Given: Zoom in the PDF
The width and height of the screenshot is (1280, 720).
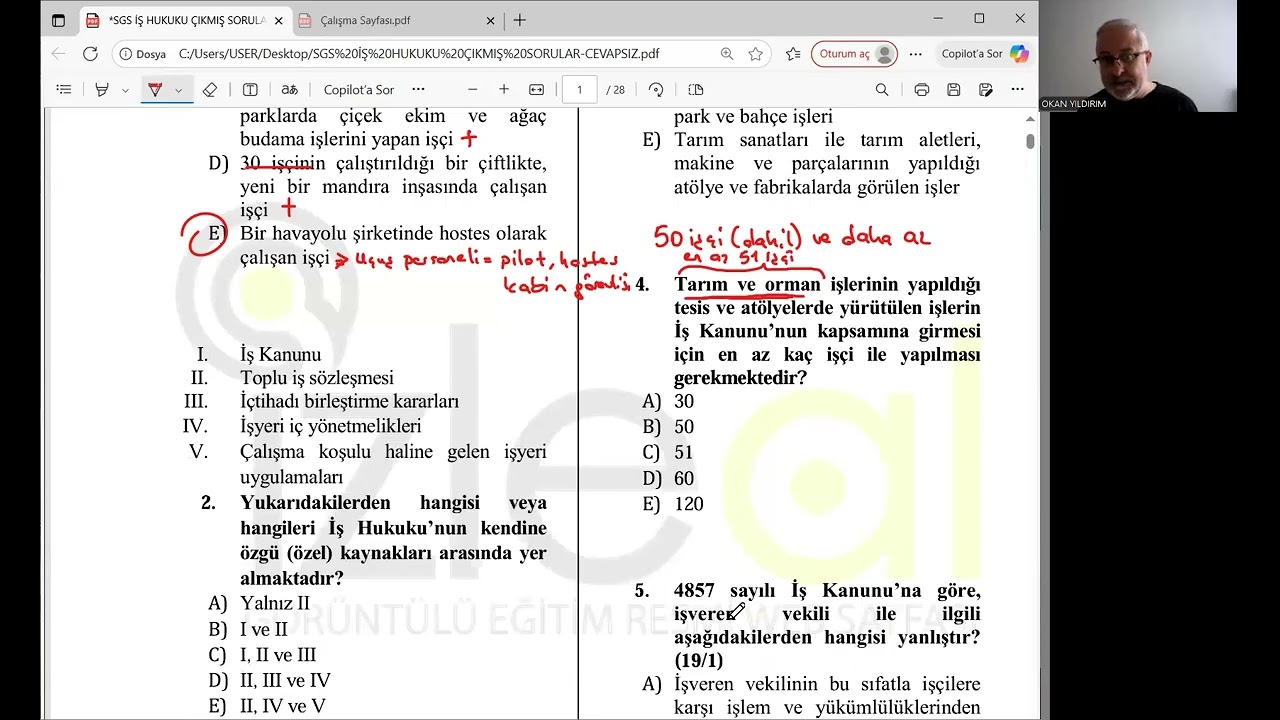Looking at the screenshot, I should tap(504, 90).
